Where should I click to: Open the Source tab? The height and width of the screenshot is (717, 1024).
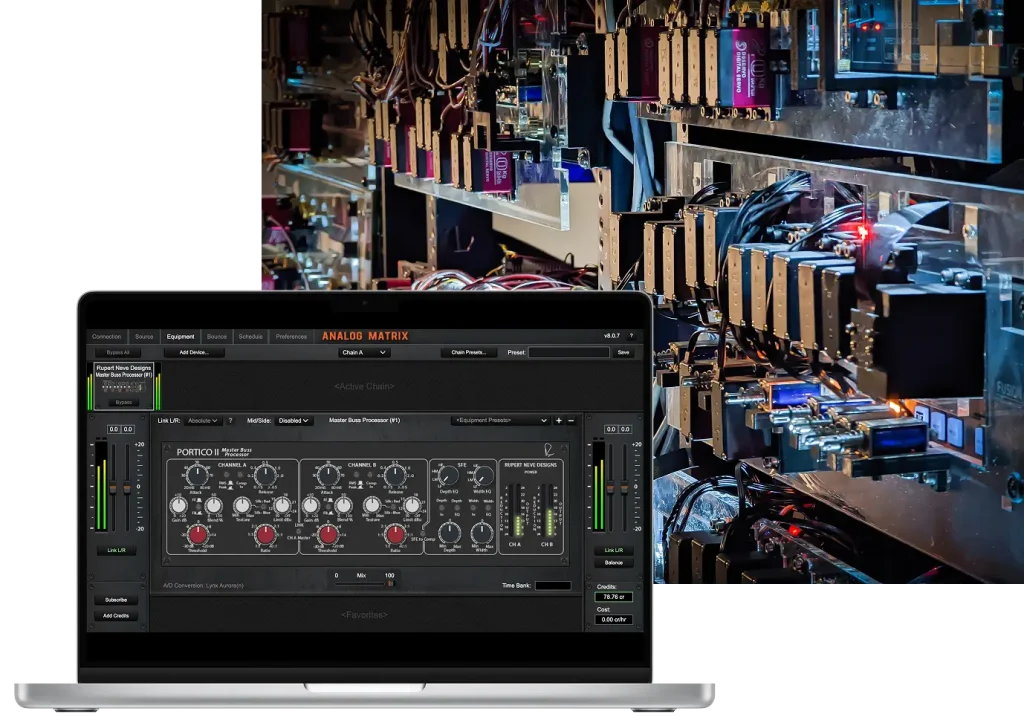point(144,336)
